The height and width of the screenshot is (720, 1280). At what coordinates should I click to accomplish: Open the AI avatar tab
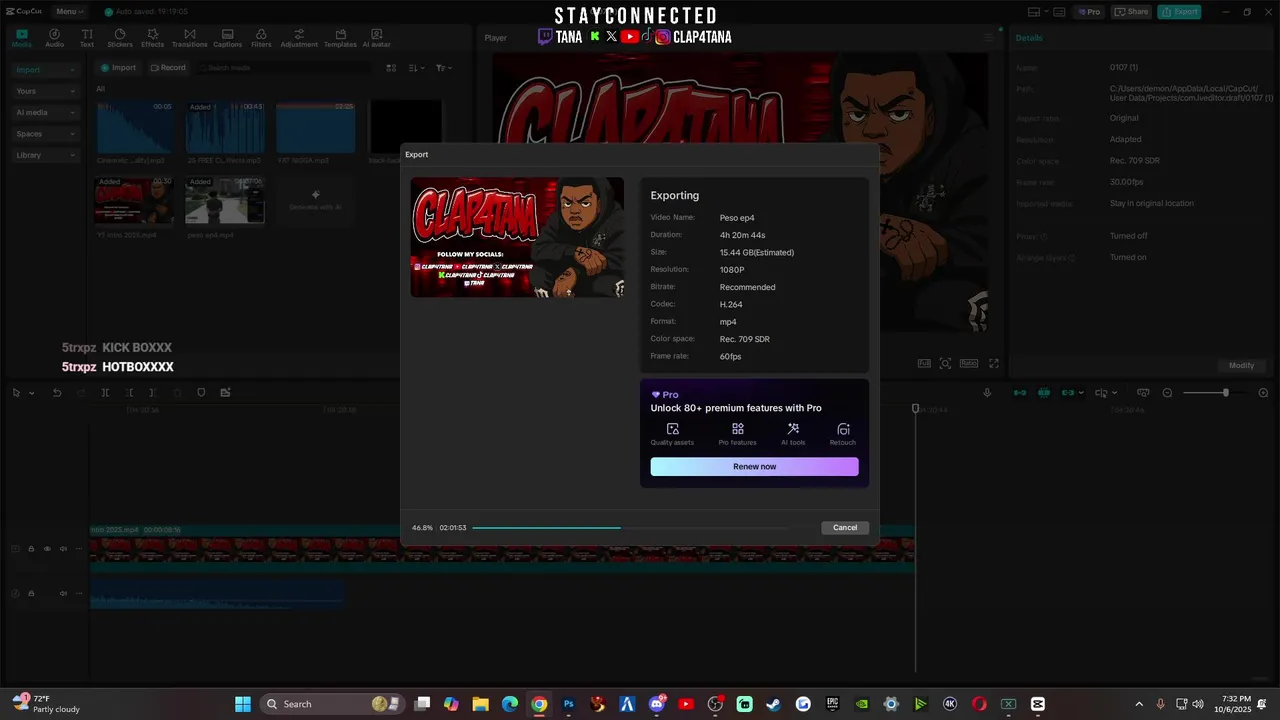pos(377,38)
